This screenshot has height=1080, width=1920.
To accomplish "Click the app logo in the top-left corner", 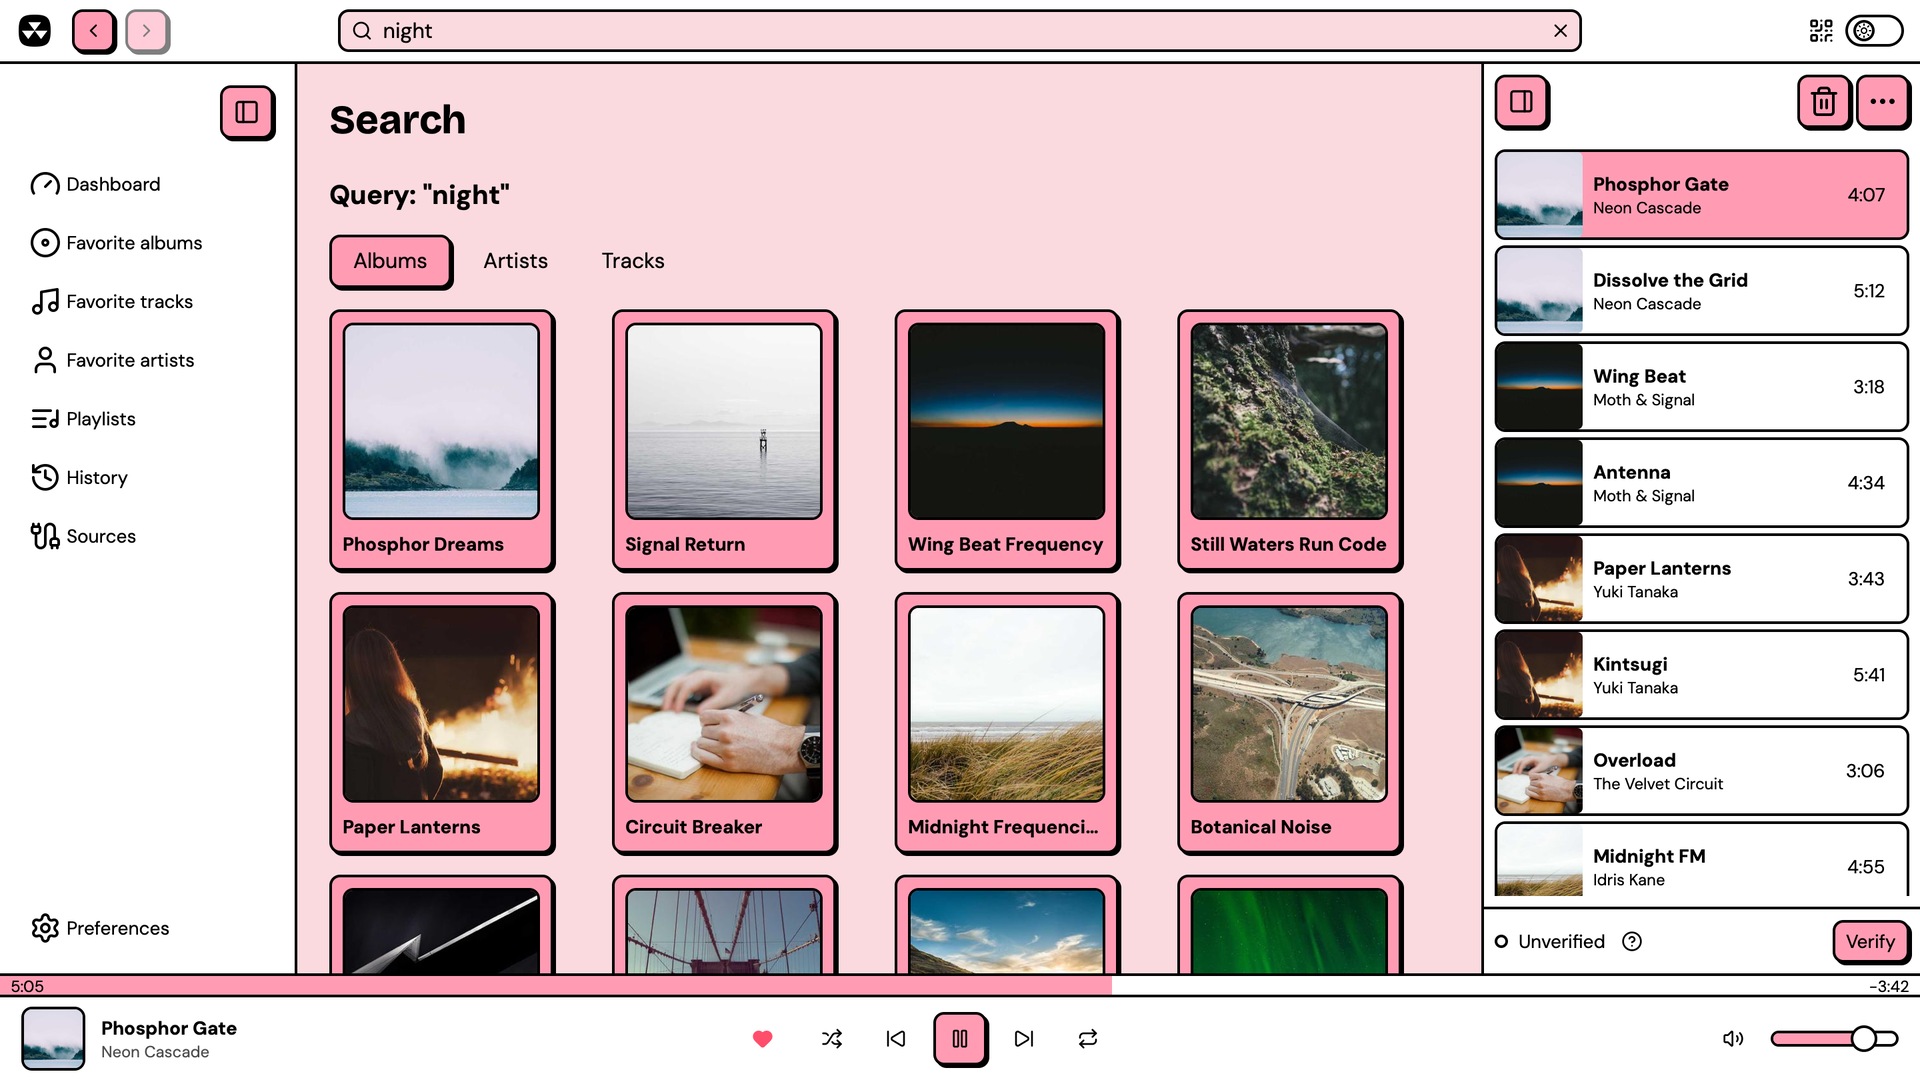I will coord(34,31).
